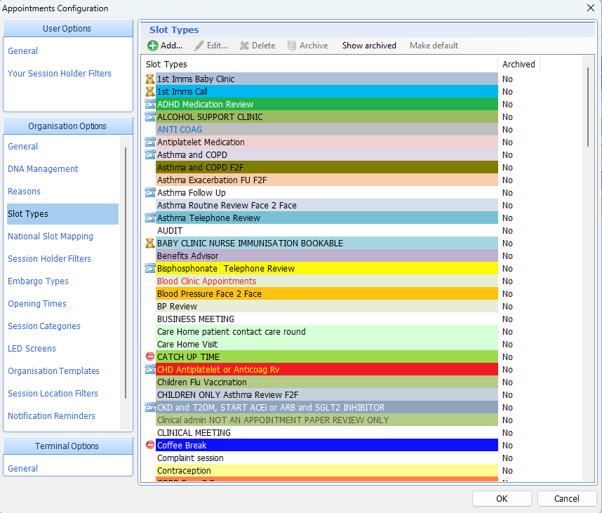Image resolution: width=602 pixels, height=513 pixels.
Task: Open Terminal Options General
Action: [x=23, y=469]
